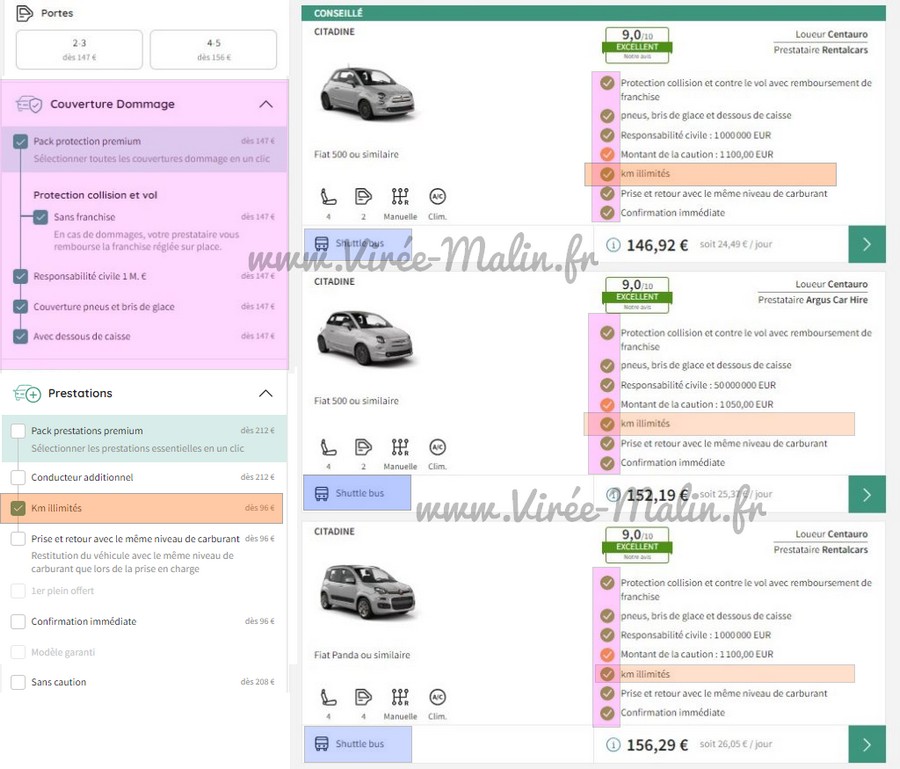Viewport: 900px width, 769px height.
Task: Open the 146,92 € Fiat 500 offer arrow
Action: 866,244
